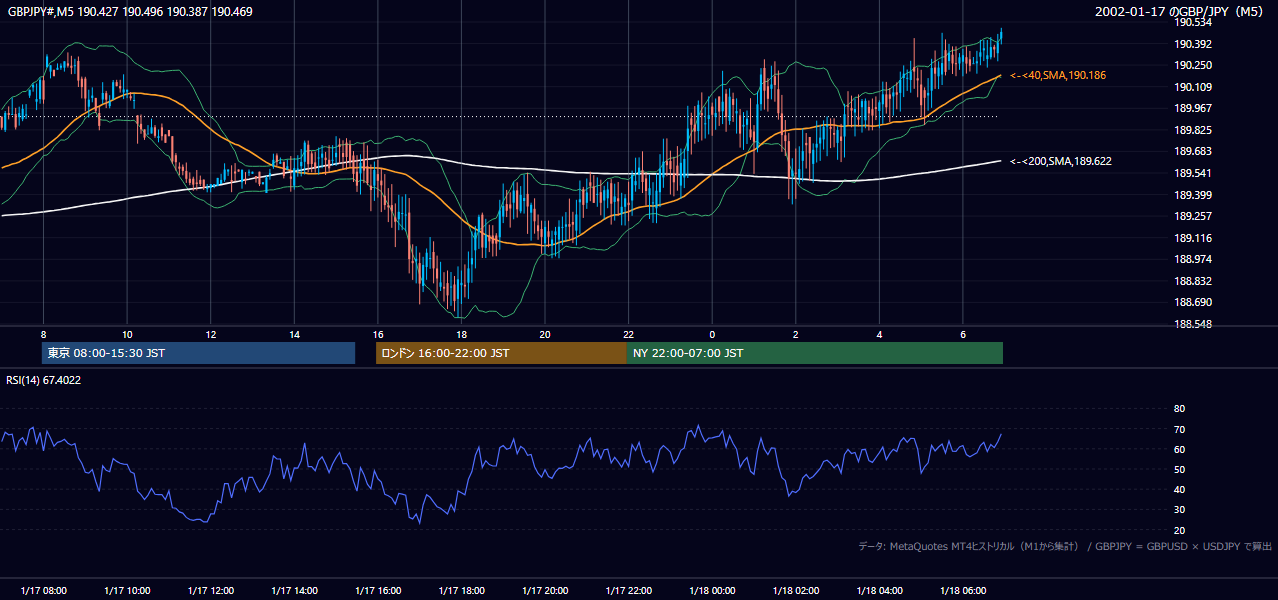Image resolution: width=1278 pixels, height=600 pixels.
Task: Click price axis label 189.967
Action: [1192, 108]
